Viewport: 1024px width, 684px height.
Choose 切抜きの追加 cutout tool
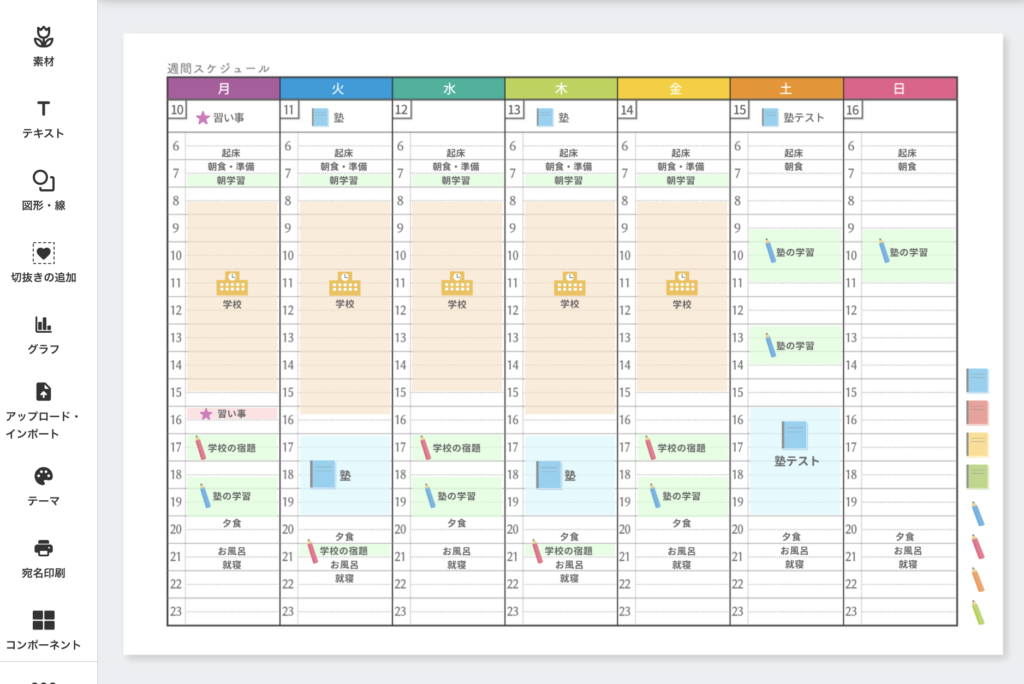point(43,263)
